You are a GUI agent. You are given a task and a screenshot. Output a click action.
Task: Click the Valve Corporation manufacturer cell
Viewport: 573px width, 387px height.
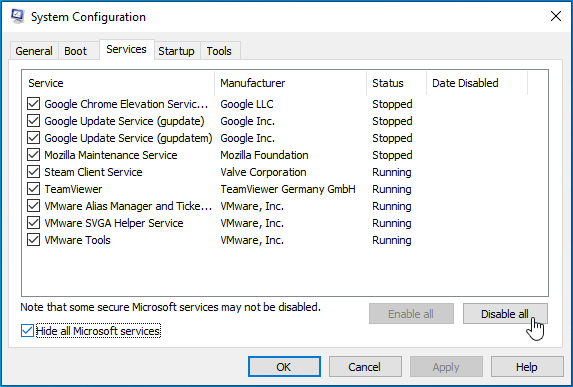[x=263, y=172]
